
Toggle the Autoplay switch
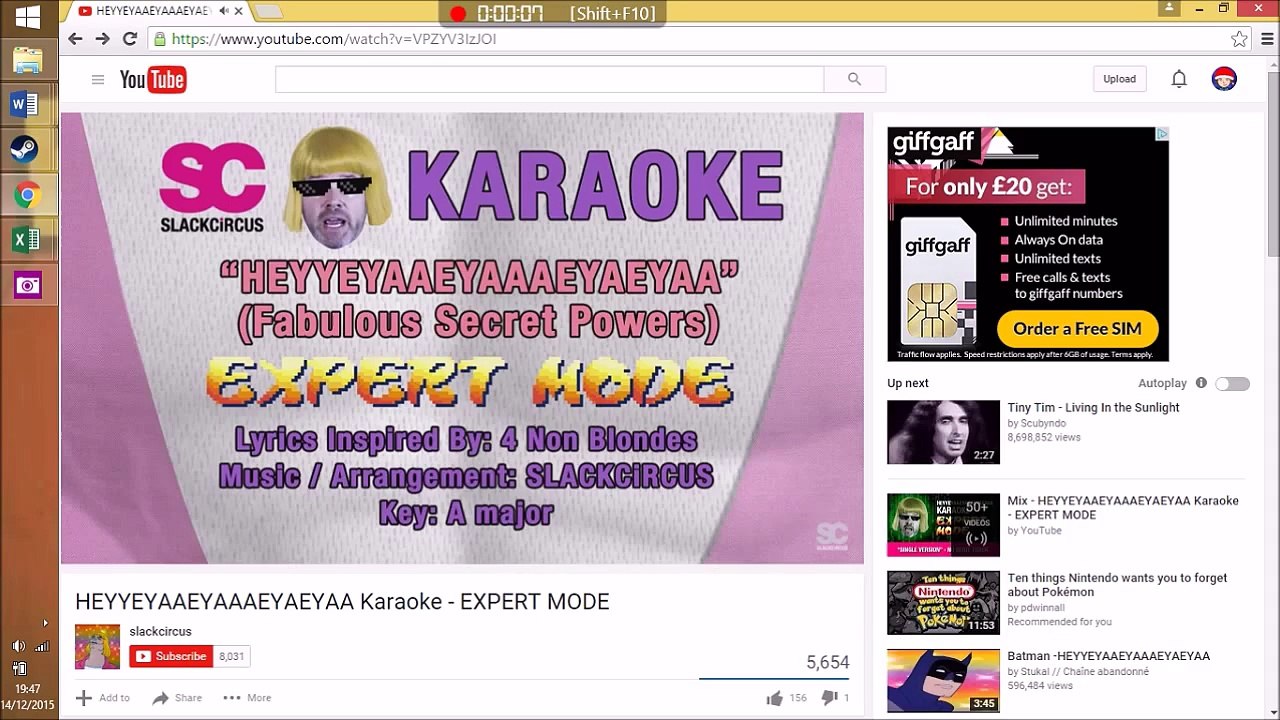coord(1232,384)
